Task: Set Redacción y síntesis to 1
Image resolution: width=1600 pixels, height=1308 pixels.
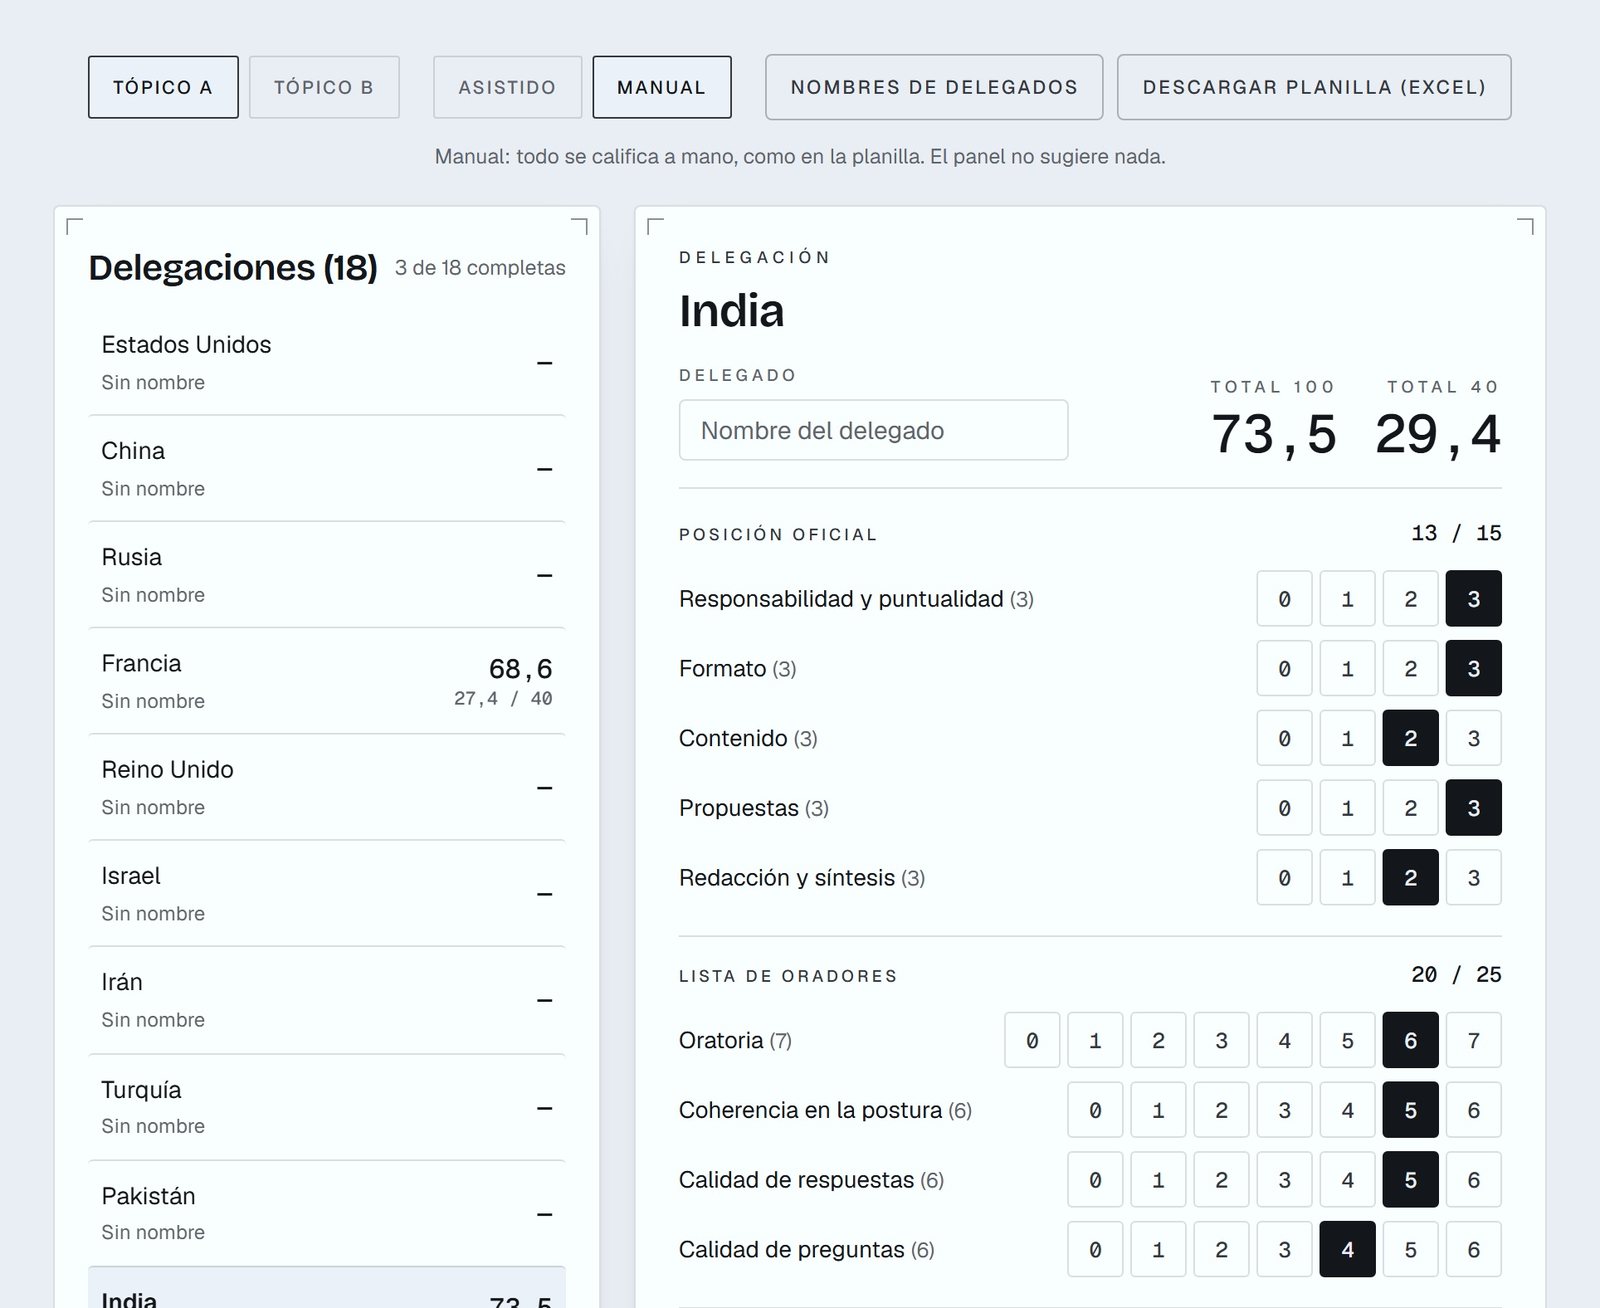Action: (1347, 878)
